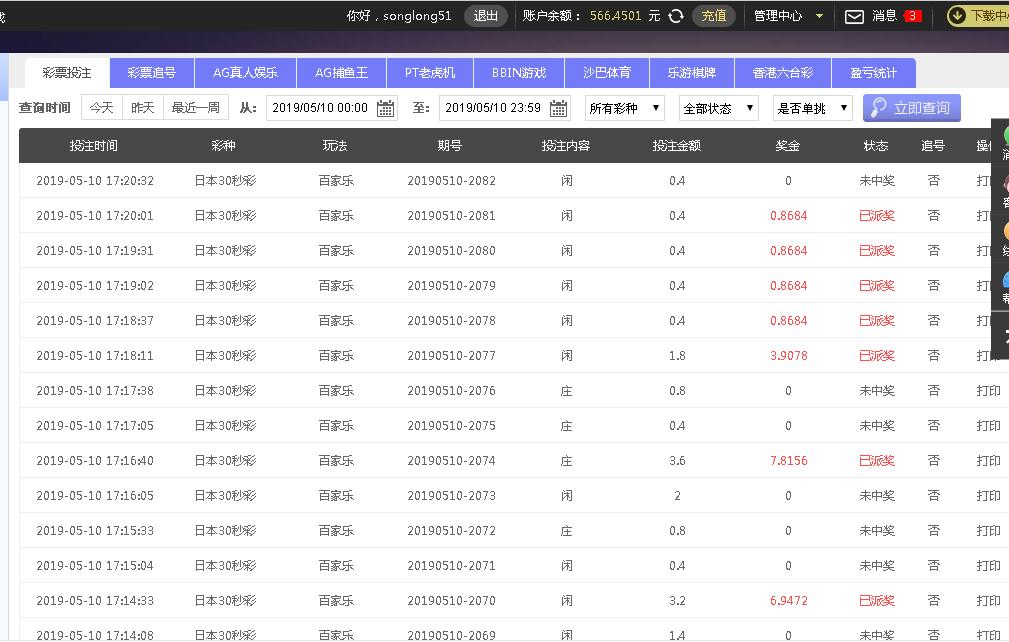Open the start date calendar picker

point(385,108)
